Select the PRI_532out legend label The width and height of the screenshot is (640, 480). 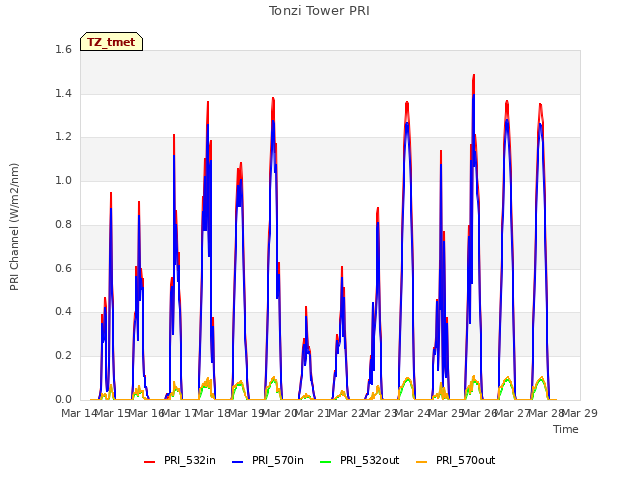pyautogui.click(x=369, y=461)
